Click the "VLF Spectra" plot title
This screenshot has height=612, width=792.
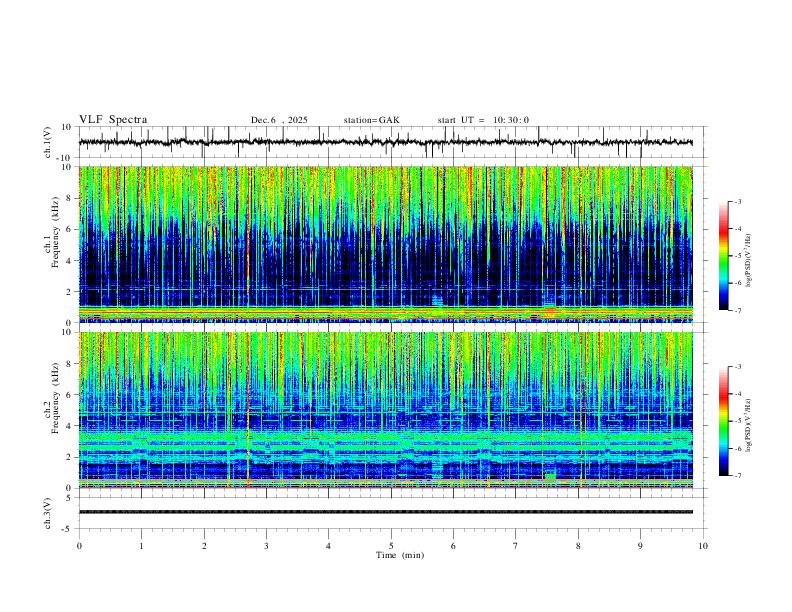tap(113, 120)
